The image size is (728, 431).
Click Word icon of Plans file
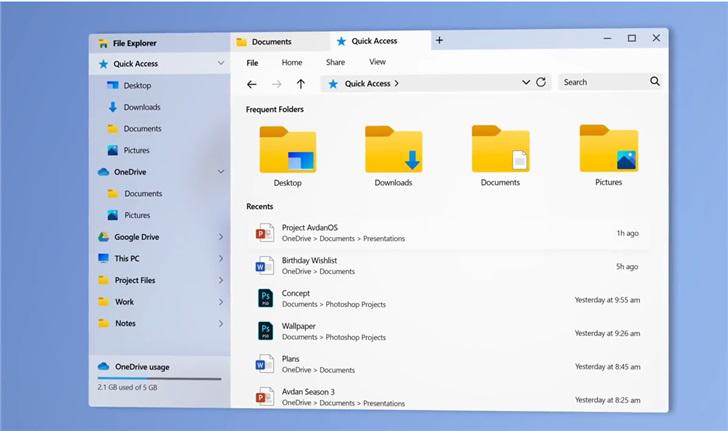pos(265,364)
